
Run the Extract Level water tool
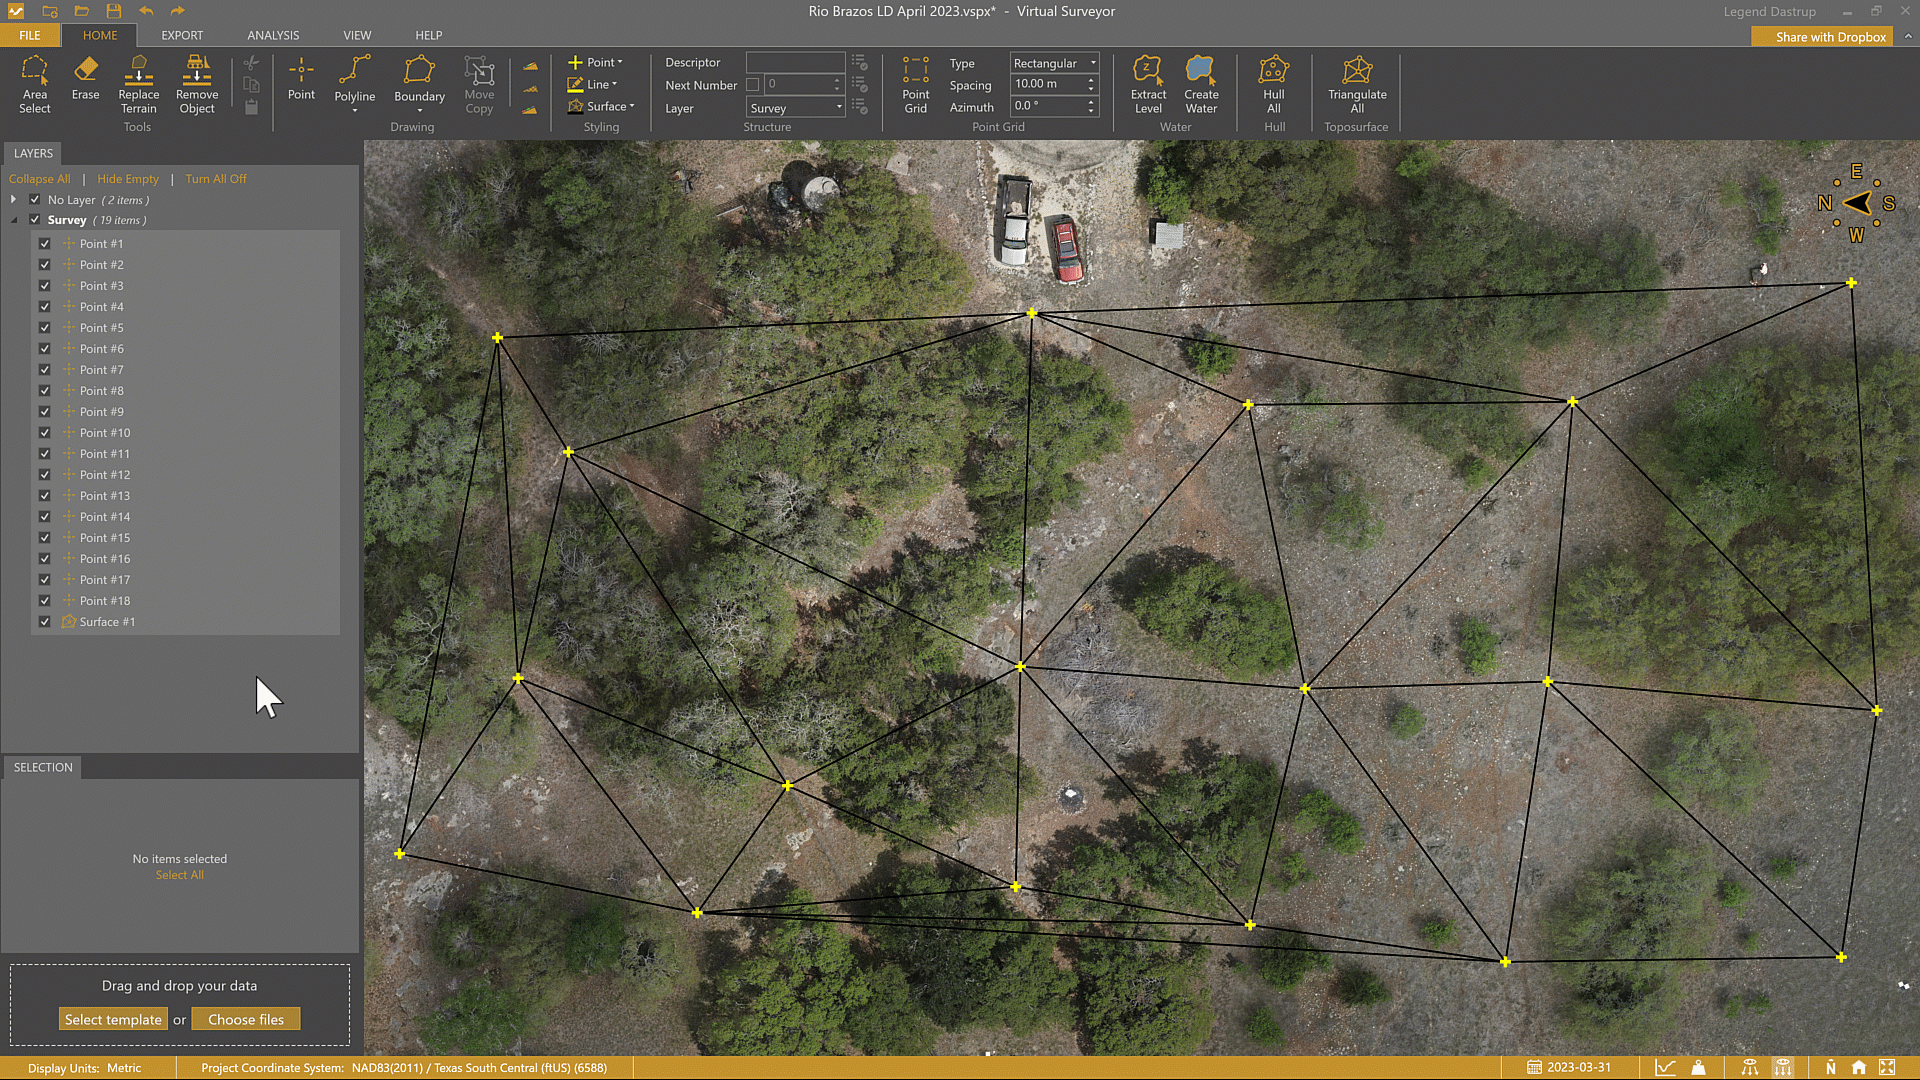[x=1148, y=84]
